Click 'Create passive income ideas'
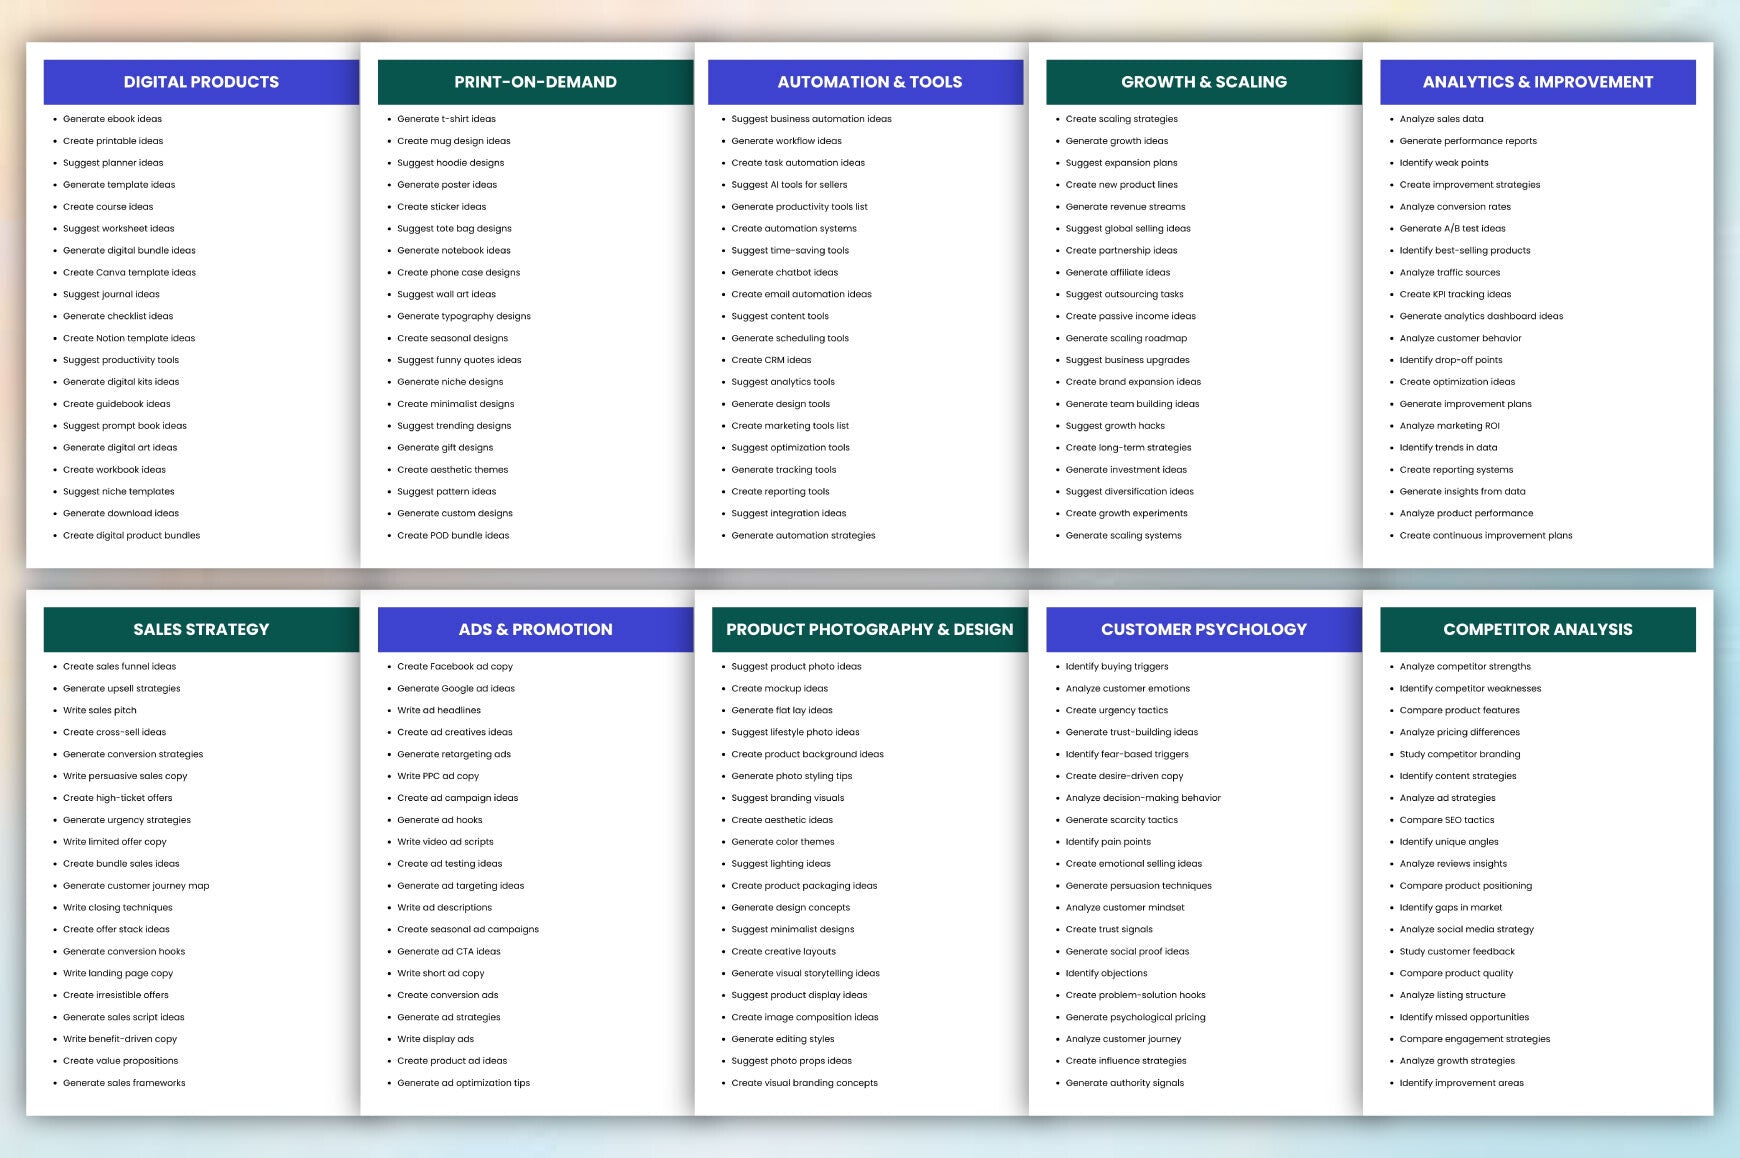 click(x=1131, y=316)
